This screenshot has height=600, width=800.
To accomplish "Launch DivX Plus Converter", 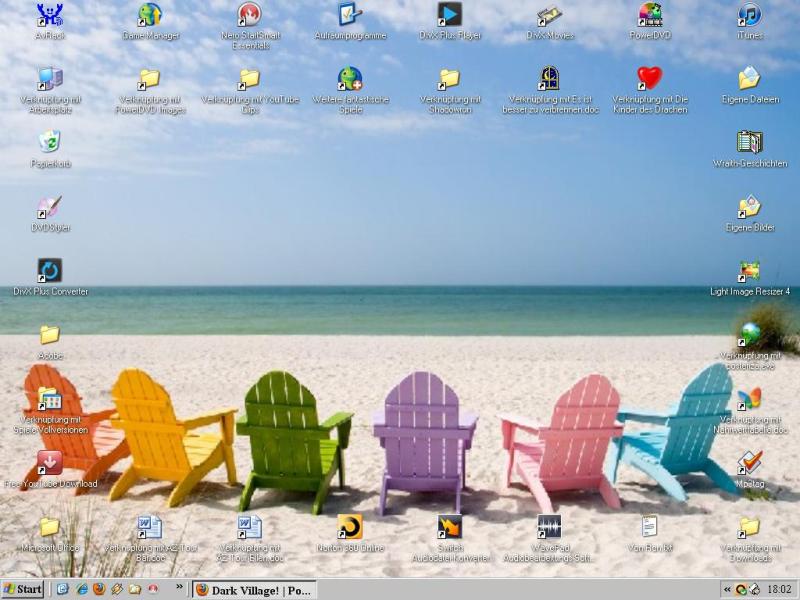I will pyautogui.click(x=50, y=270).
